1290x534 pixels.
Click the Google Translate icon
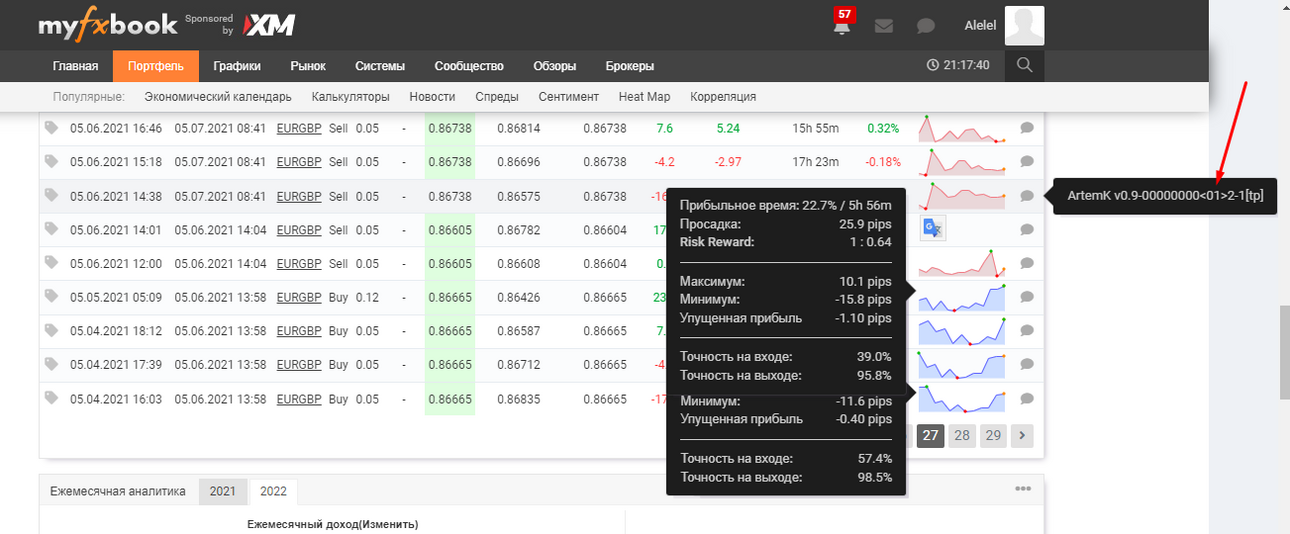tap(933, 229)
